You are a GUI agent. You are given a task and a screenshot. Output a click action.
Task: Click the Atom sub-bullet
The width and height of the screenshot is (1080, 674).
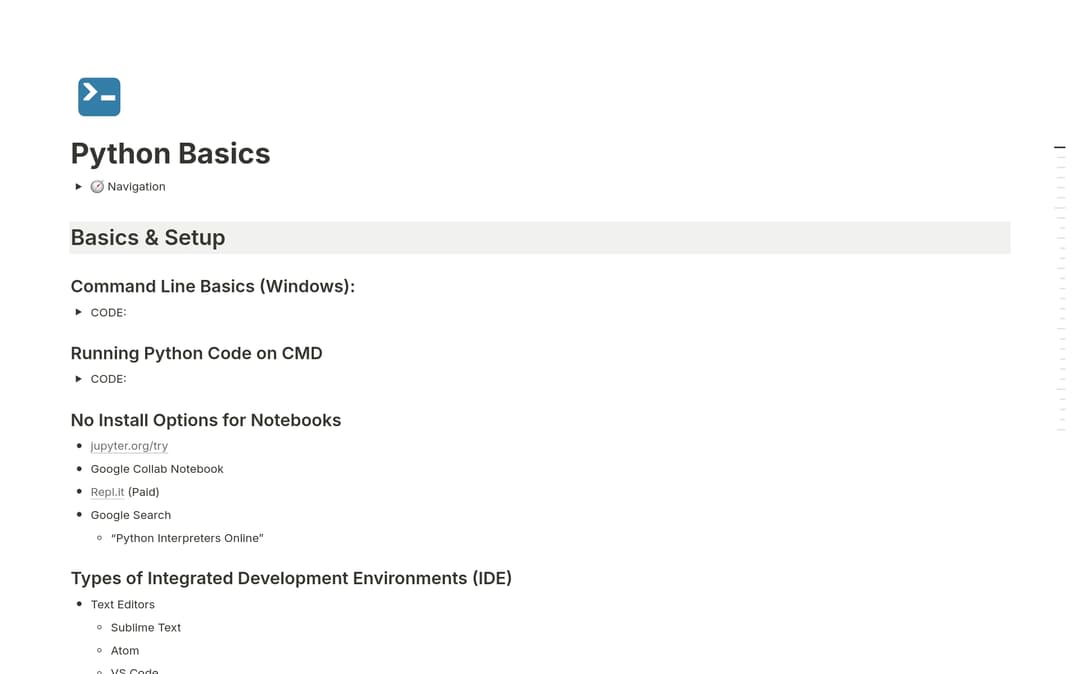[x=124, y=650]
